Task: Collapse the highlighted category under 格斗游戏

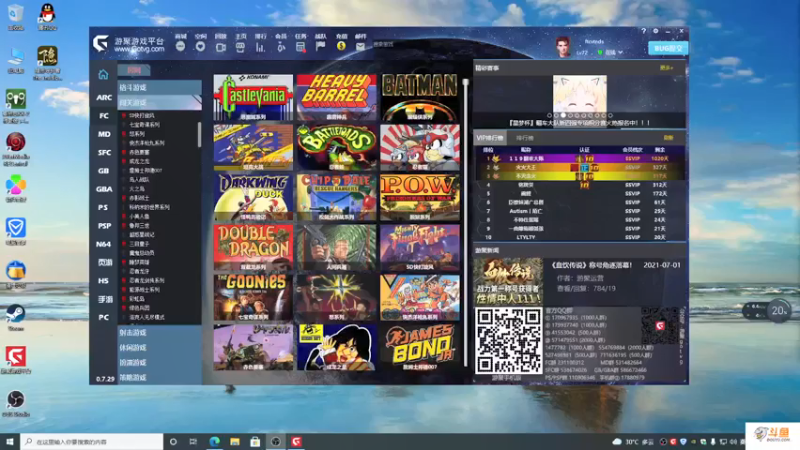Action: [160, 103]
